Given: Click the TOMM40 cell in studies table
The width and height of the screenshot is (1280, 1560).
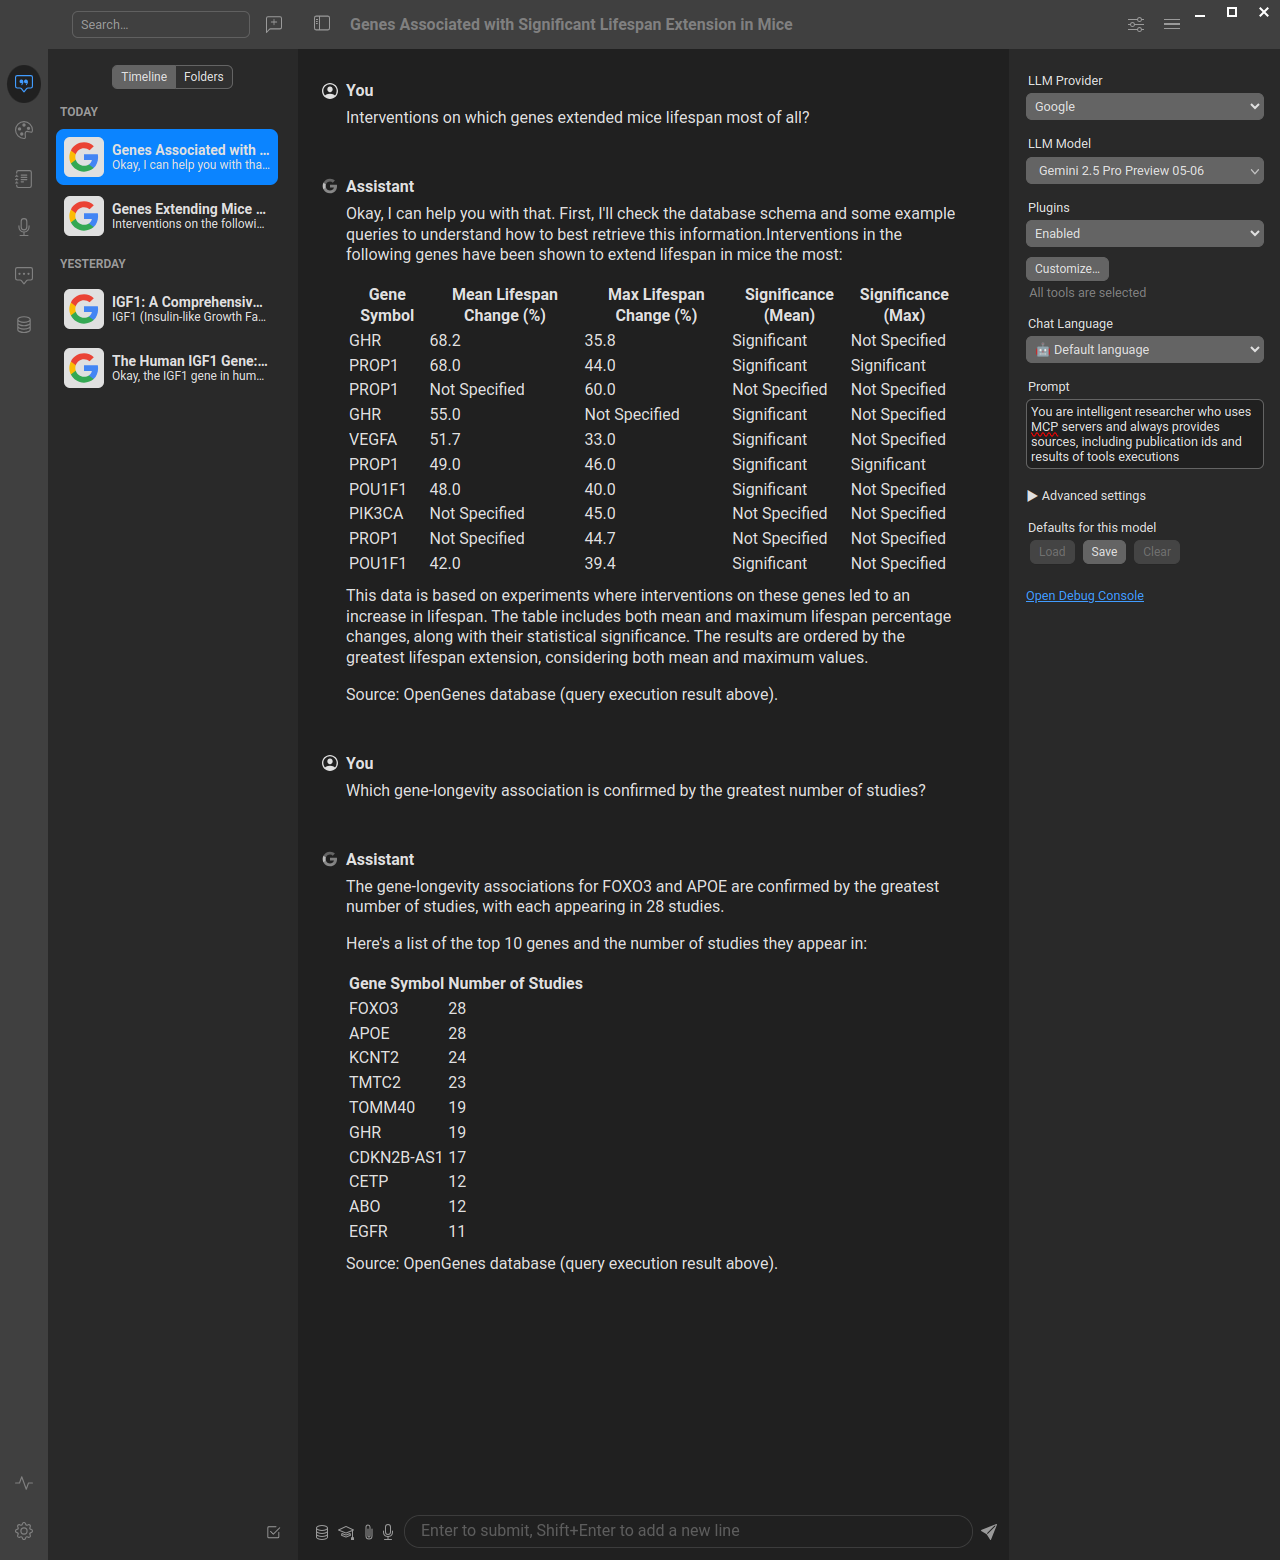Looking at the screenshot, I should 382,1108.
